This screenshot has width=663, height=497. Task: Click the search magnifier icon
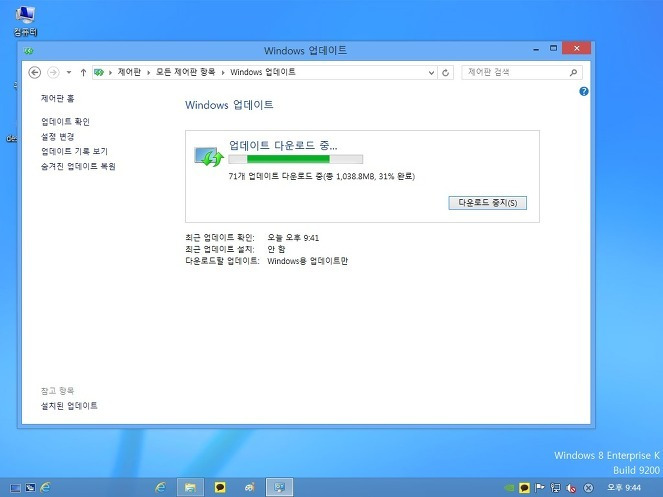click(x=573, y=73)
